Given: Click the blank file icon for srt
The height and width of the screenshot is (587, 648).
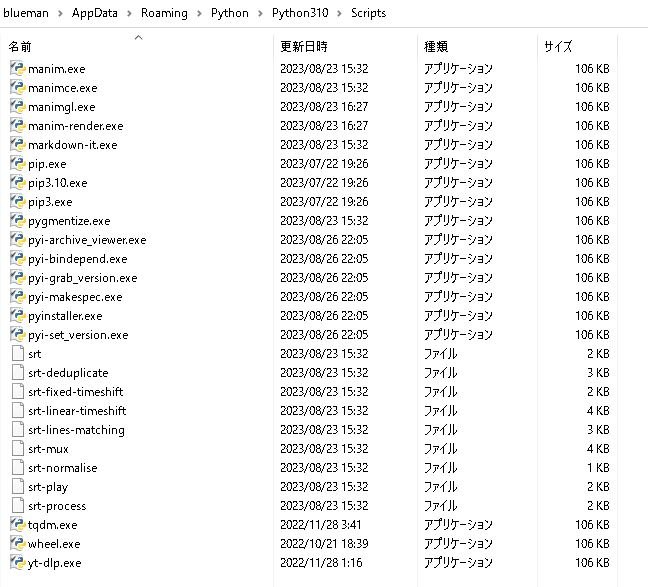Looking at the screenshot, I should [18, 353].
